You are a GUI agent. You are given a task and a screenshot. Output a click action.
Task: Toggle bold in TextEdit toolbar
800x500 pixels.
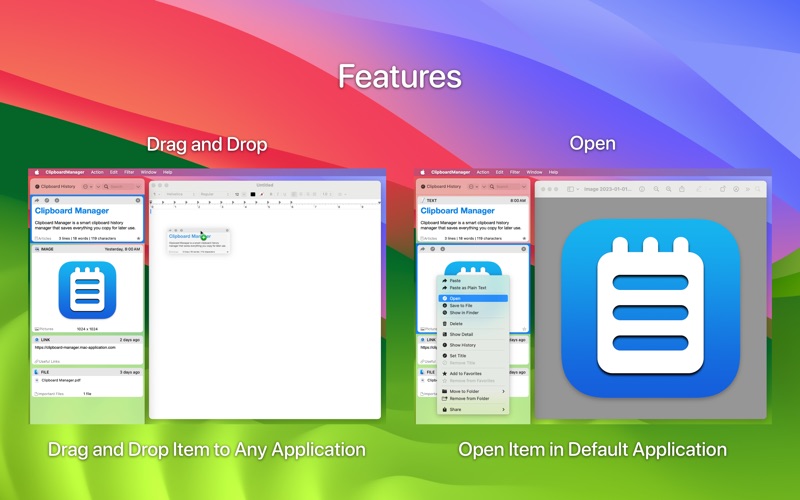pyautogui.click(x=271, y=194)
